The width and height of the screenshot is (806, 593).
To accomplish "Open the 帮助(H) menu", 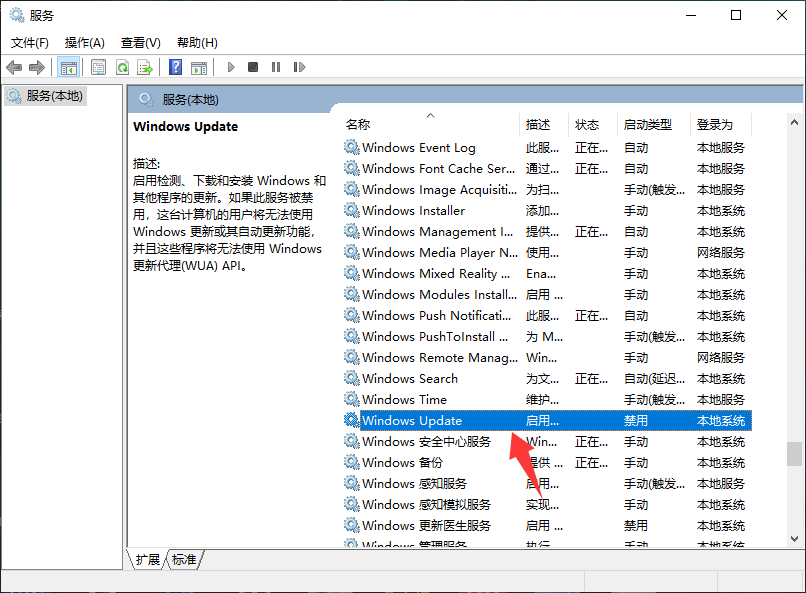I will (197, 43).
